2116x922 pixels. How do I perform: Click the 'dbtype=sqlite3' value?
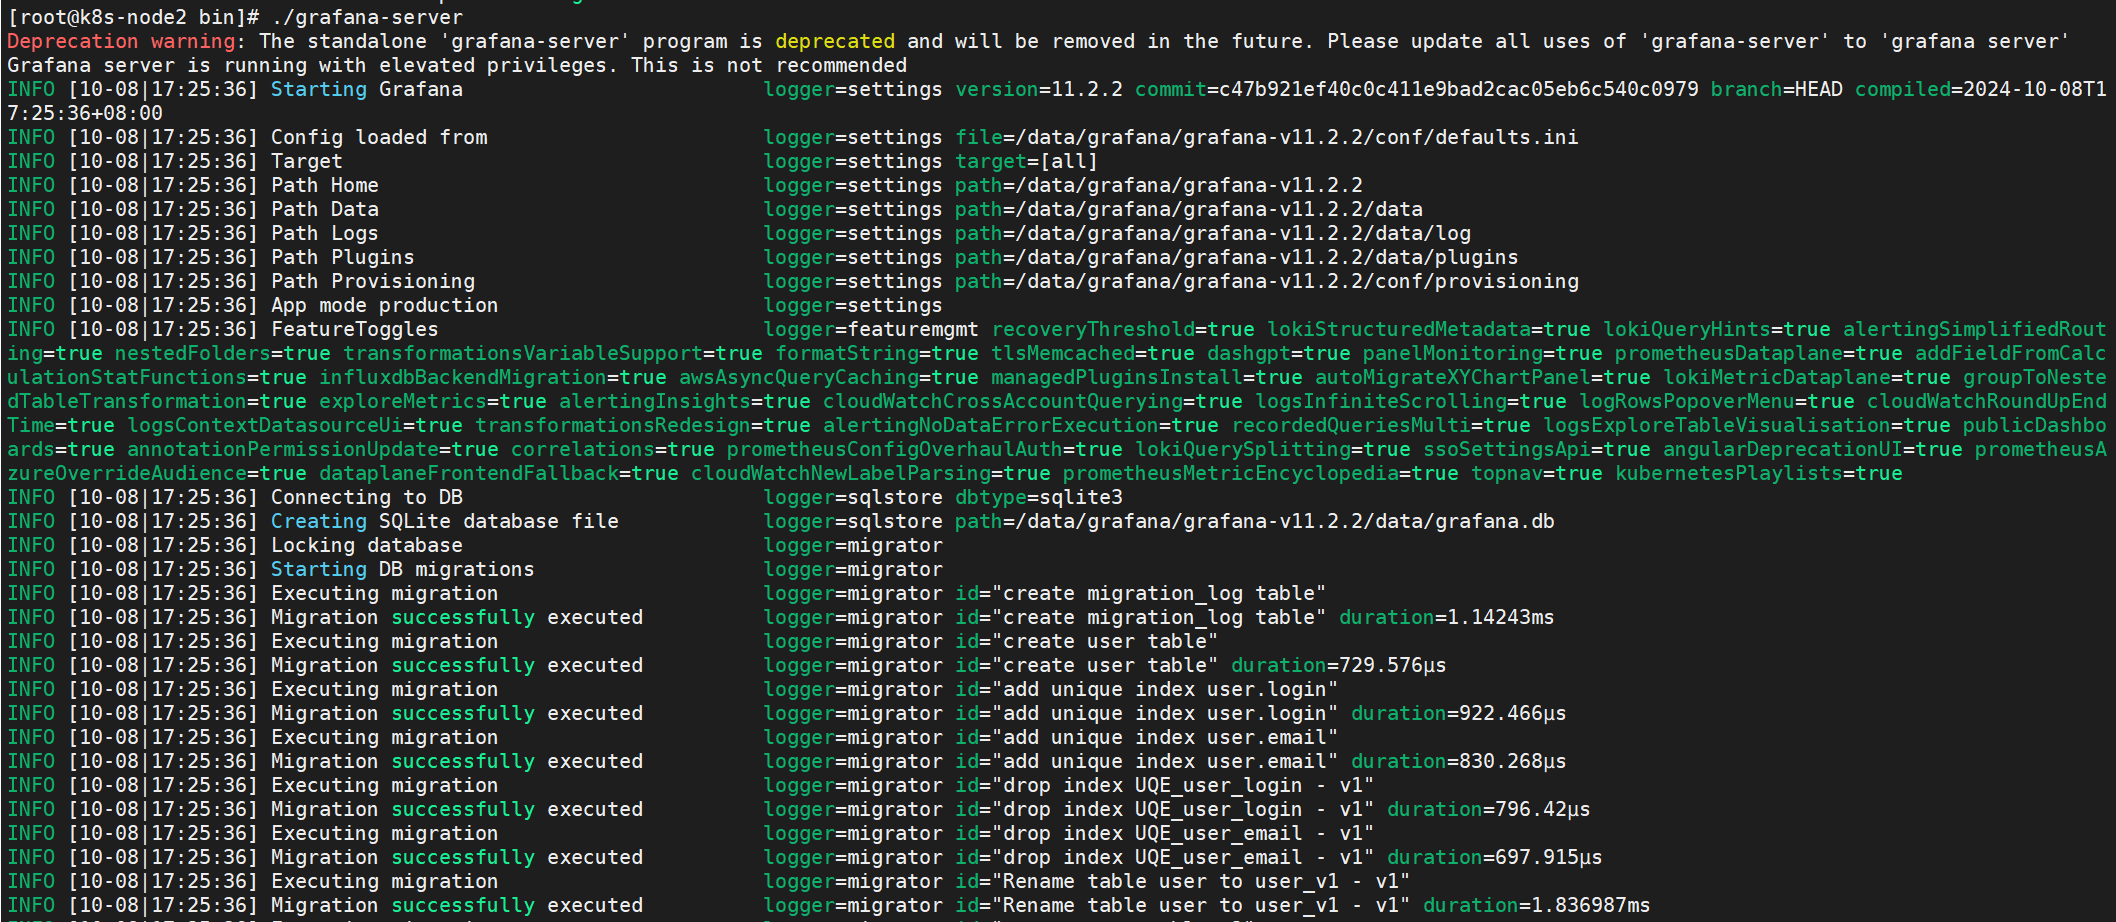coord(1039,497)
